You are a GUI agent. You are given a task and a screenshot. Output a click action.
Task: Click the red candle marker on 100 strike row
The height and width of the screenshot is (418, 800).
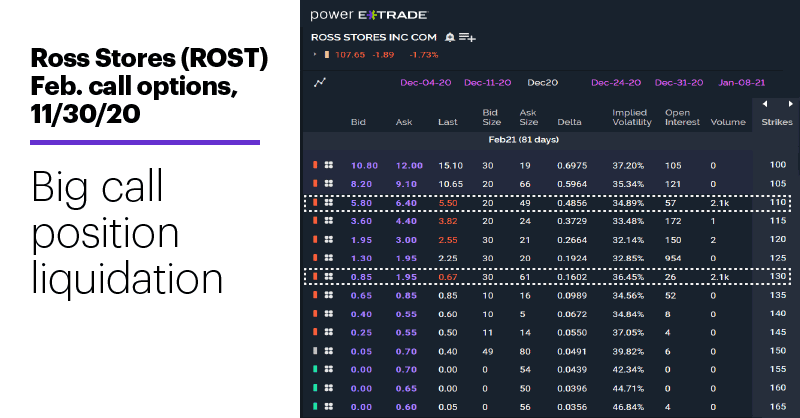click(315, 165)
